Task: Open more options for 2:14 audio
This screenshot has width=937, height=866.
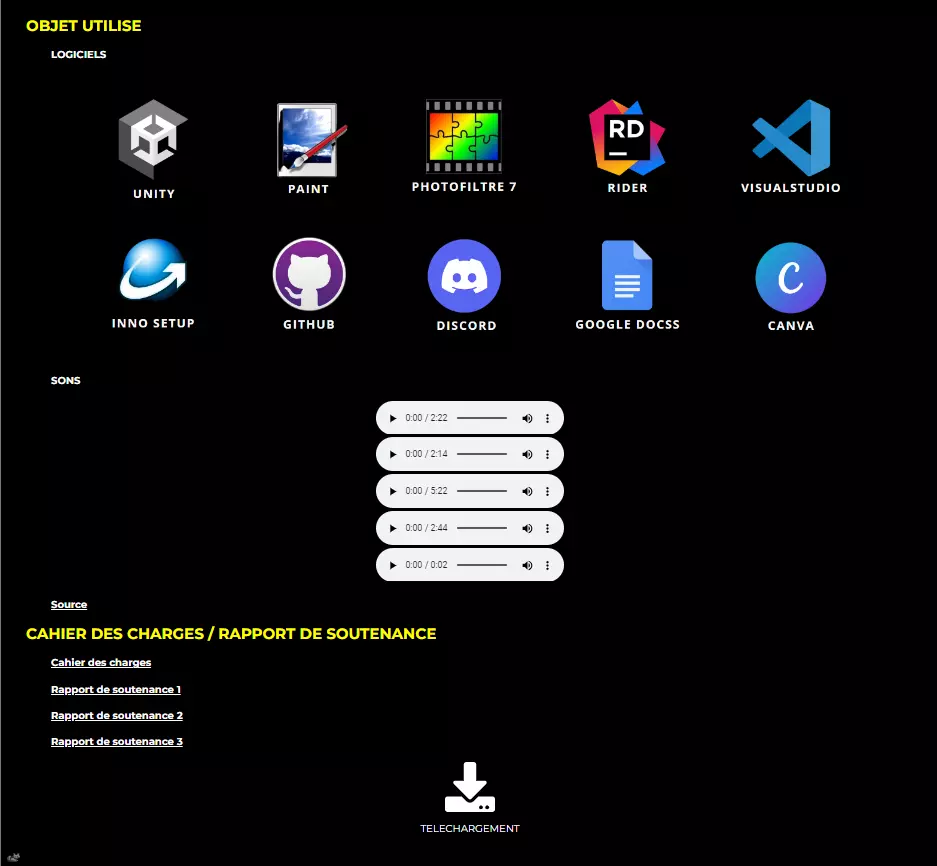Action: (x=547, y=454)
